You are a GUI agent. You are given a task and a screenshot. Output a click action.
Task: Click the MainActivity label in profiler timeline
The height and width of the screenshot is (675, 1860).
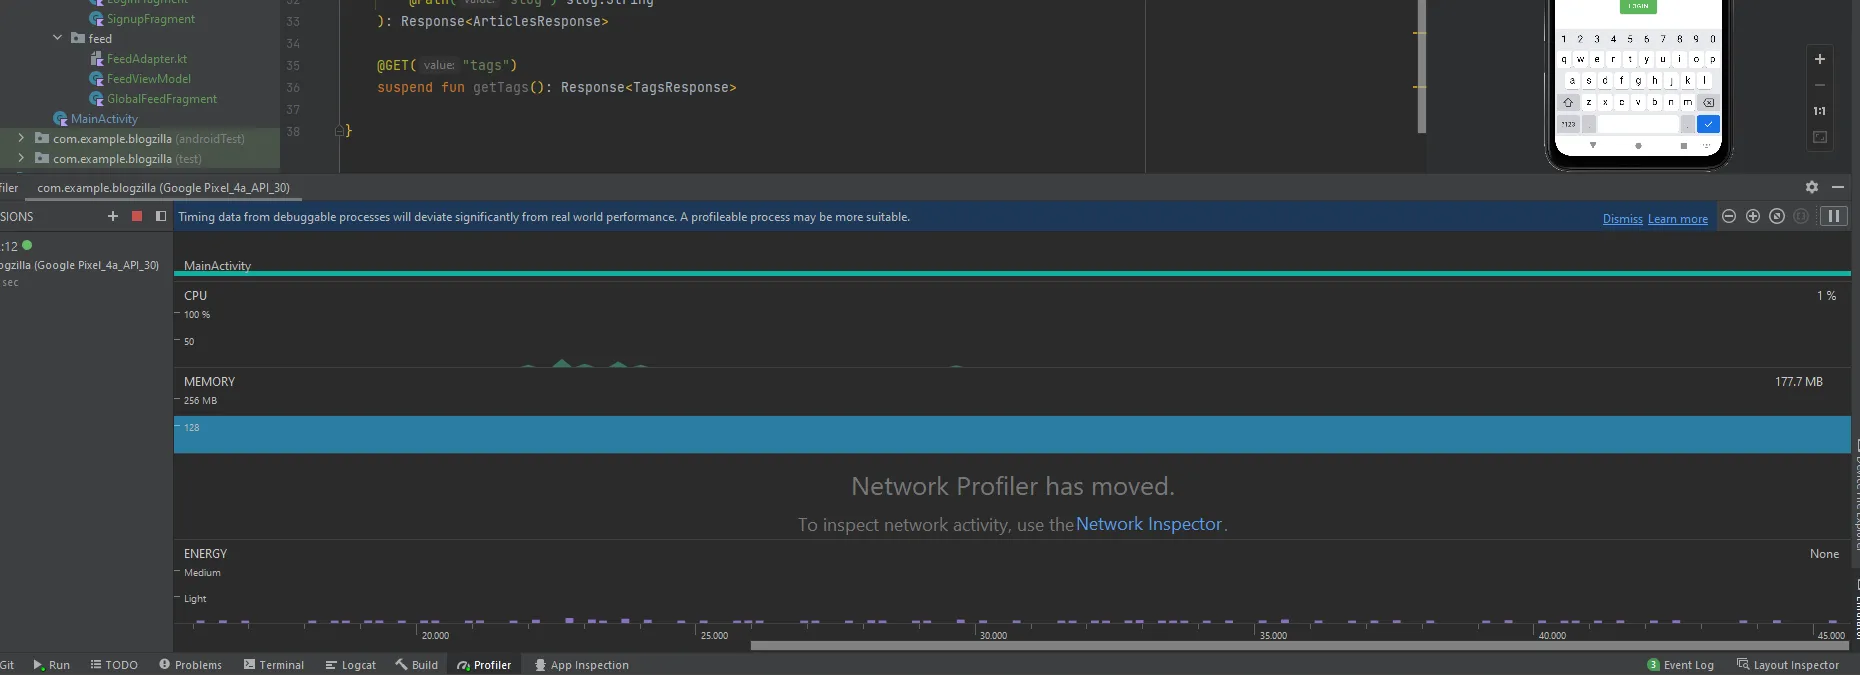(x=217, y=265)
